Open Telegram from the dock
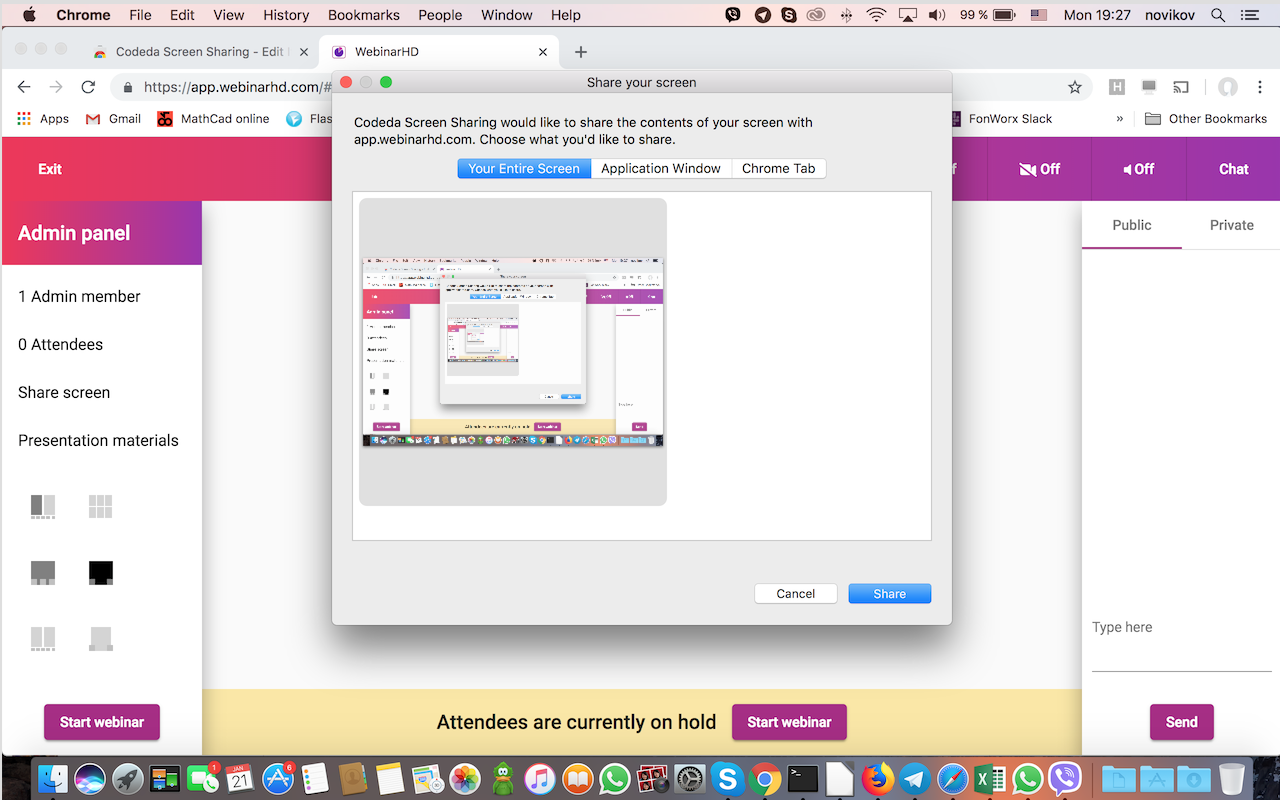Screen dimensions: 1280x800 pos(915,777)
